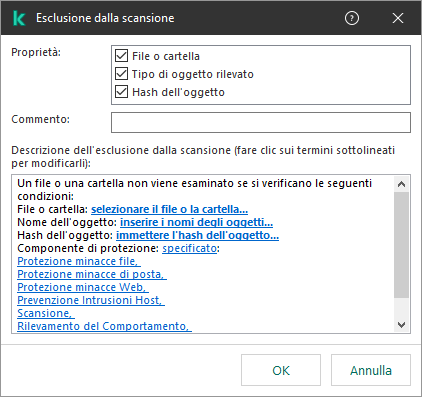Select Protezione minacce di posta link
Image resolution: width=422 pixels, height=397 pixels.
[x=92, y=274]
